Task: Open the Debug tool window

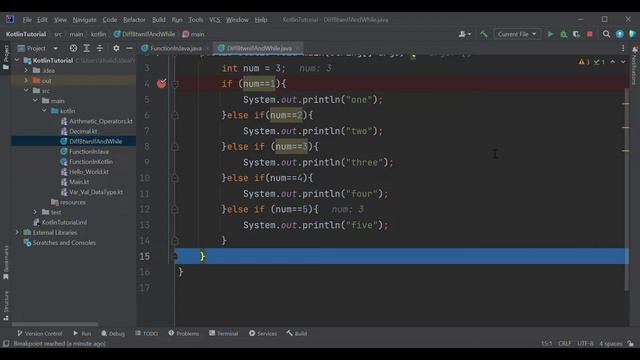Action: [113, 333]
